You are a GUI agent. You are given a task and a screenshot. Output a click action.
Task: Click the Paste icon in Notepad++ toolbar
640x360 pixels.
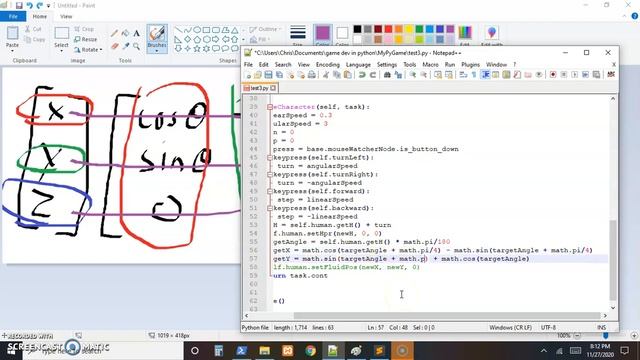click(x=348, y=75)
